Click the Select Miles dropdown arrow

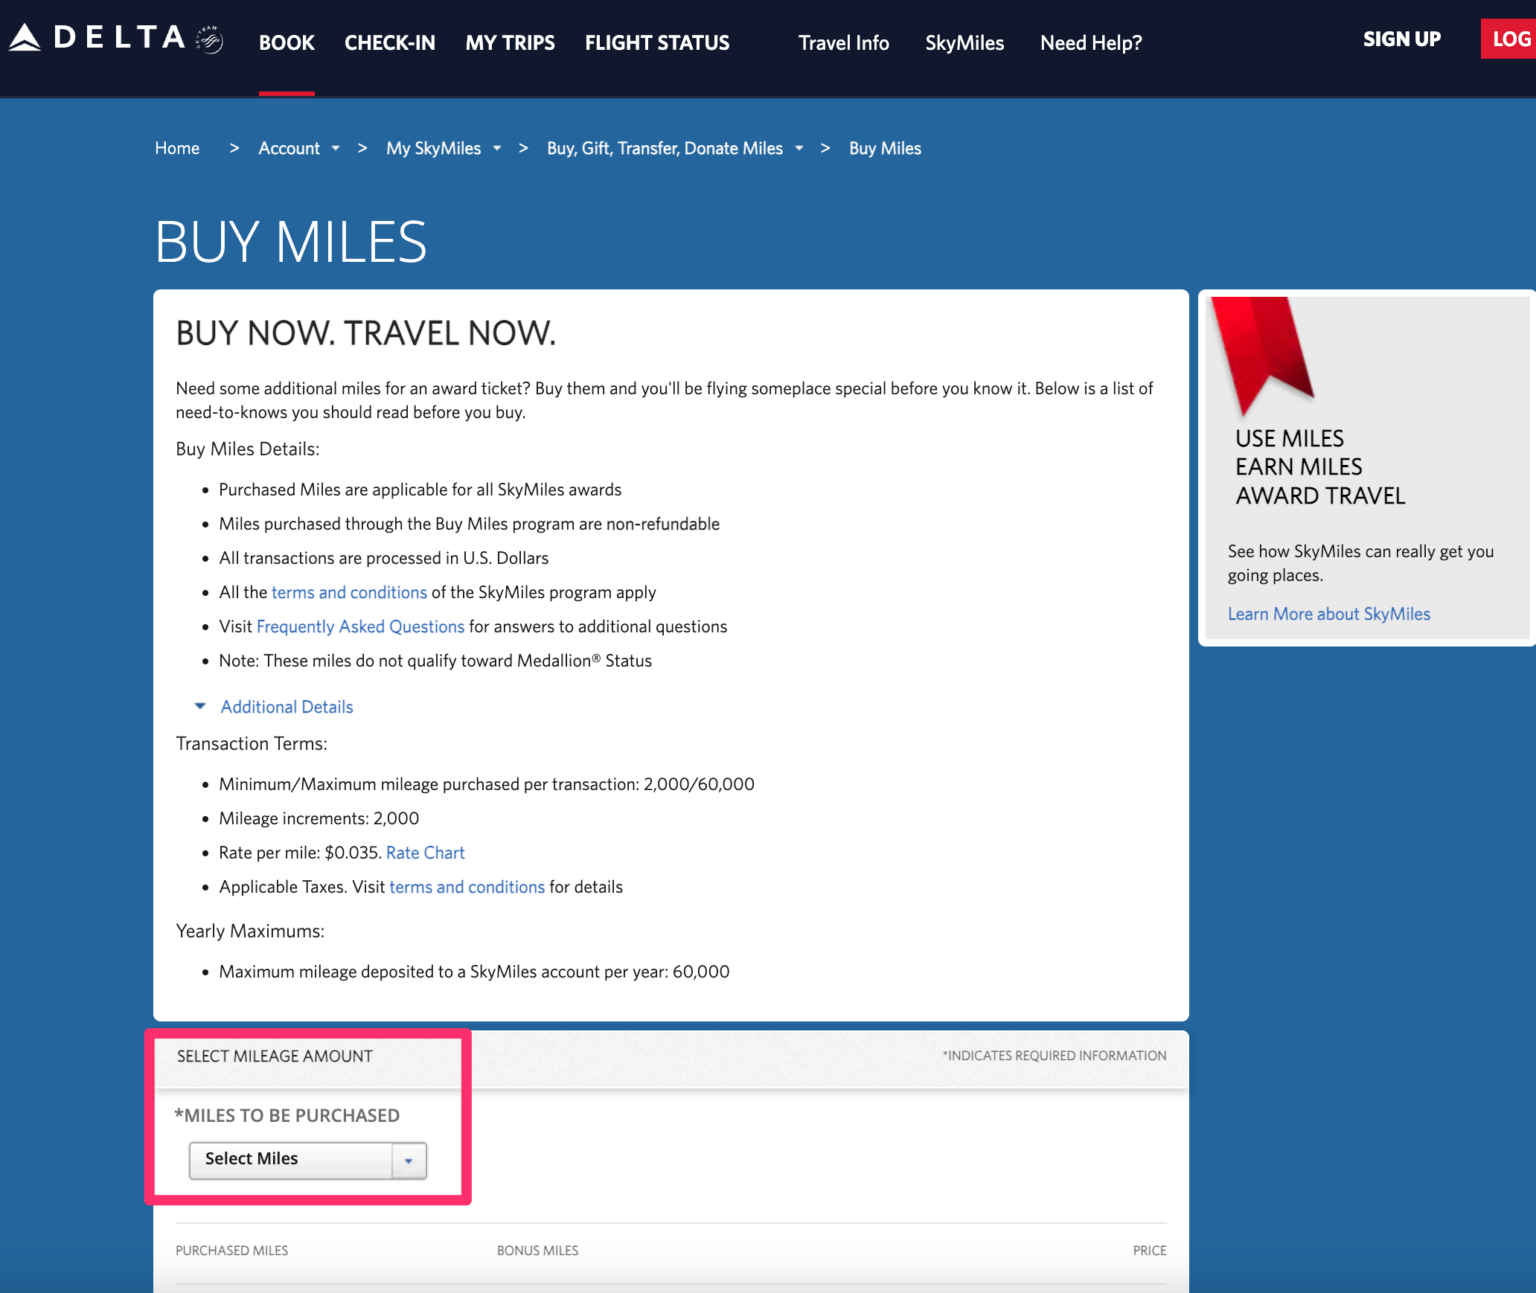click(x=409, y=1160)
